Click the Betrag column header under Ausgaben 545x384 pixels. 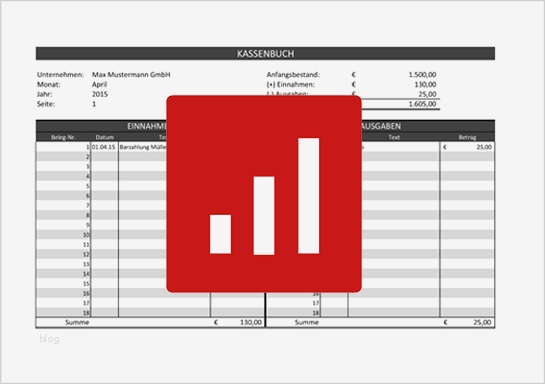tap(467, 137)
